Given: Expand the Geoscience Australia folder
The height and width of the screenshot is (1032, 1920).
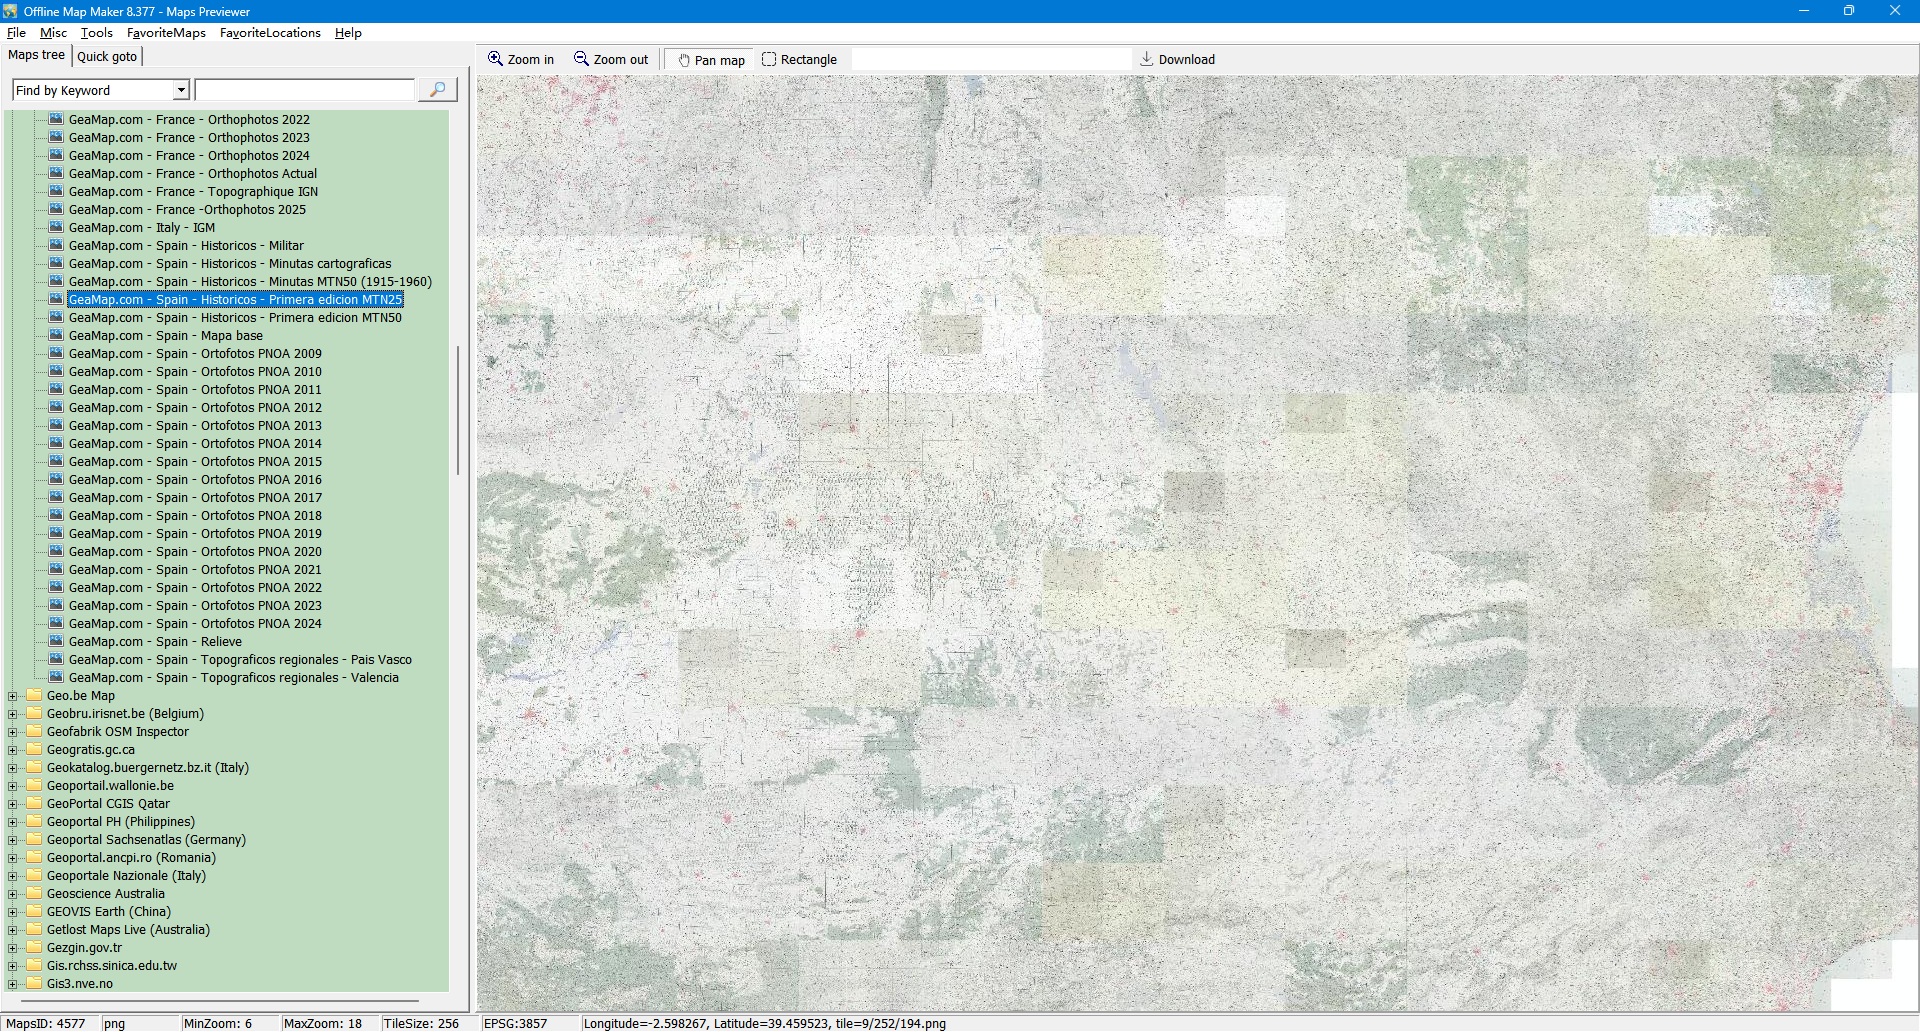Looking at the screenshot, I should point(13,894).
